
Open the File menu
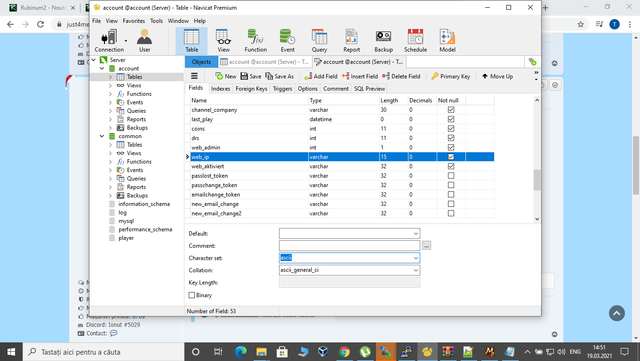[96, 21]
